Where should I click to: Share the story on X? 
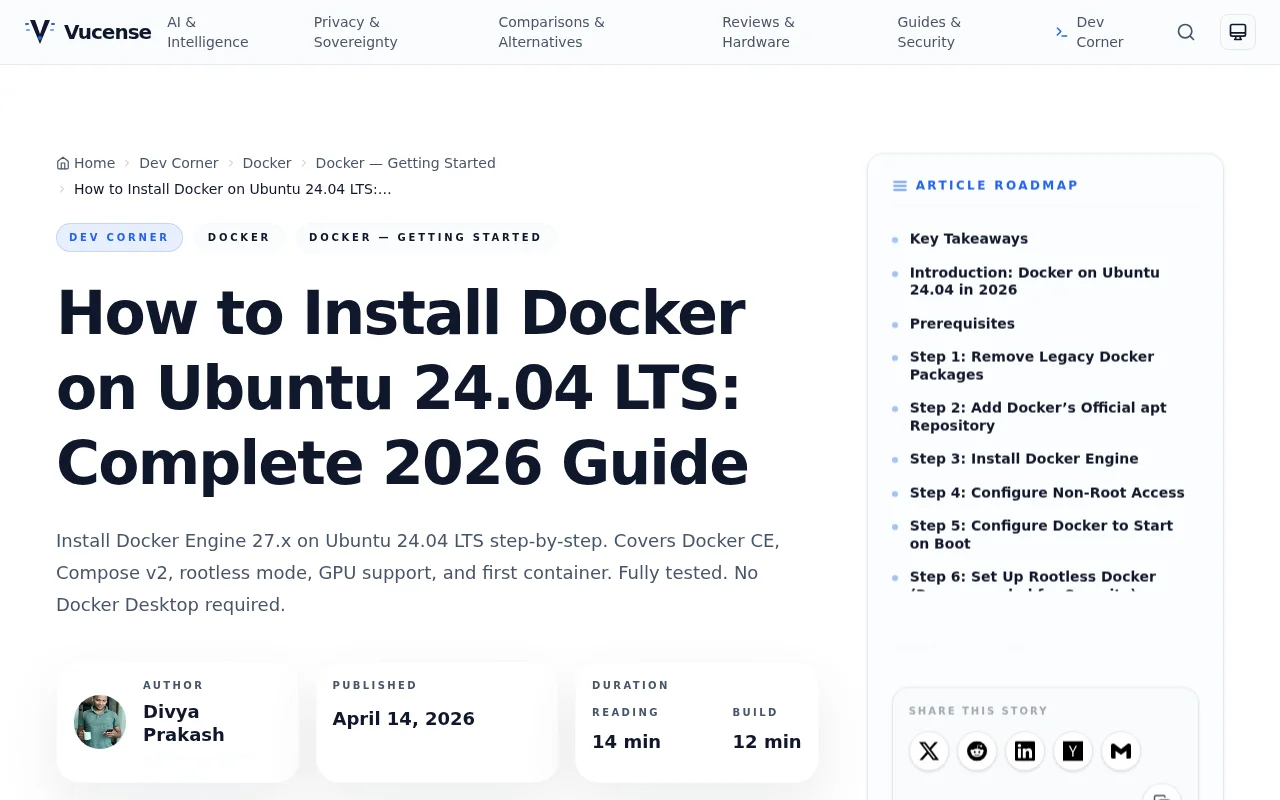(x=929, y=751)
